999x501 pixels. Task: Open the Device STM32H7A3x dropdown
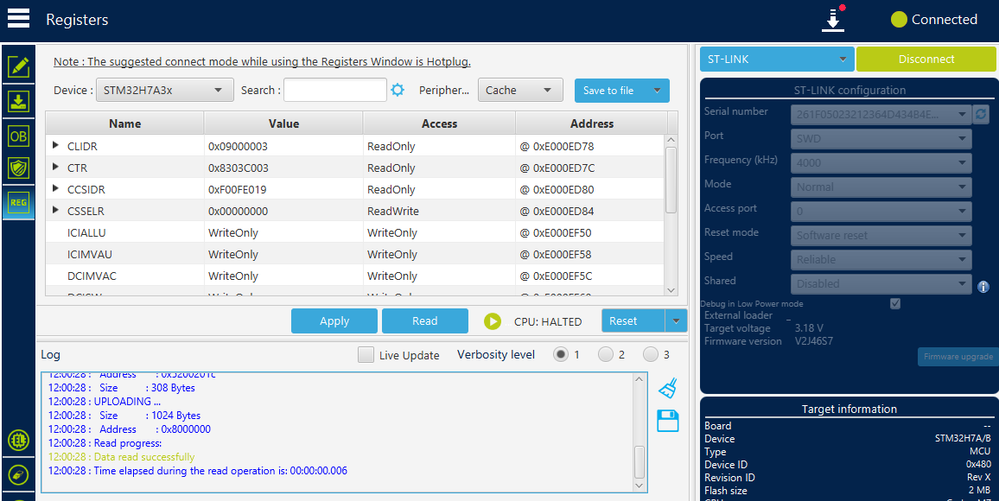tap(164, 90)
